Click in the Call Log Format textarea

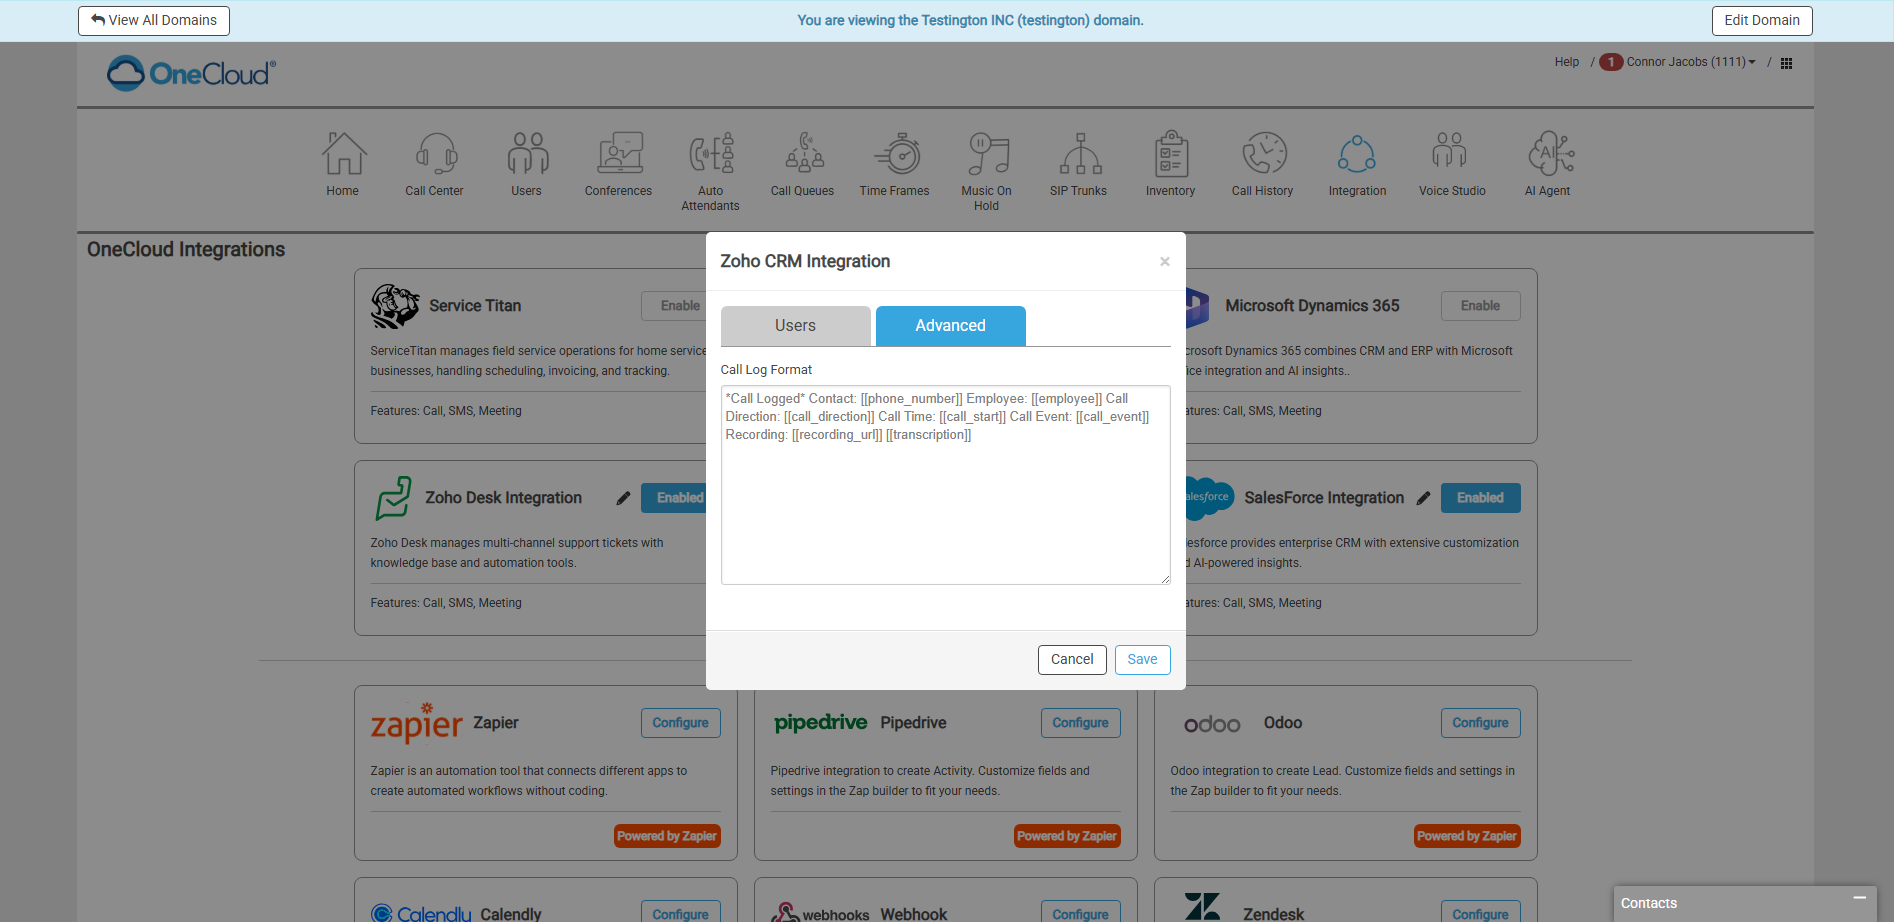(945, 500)
